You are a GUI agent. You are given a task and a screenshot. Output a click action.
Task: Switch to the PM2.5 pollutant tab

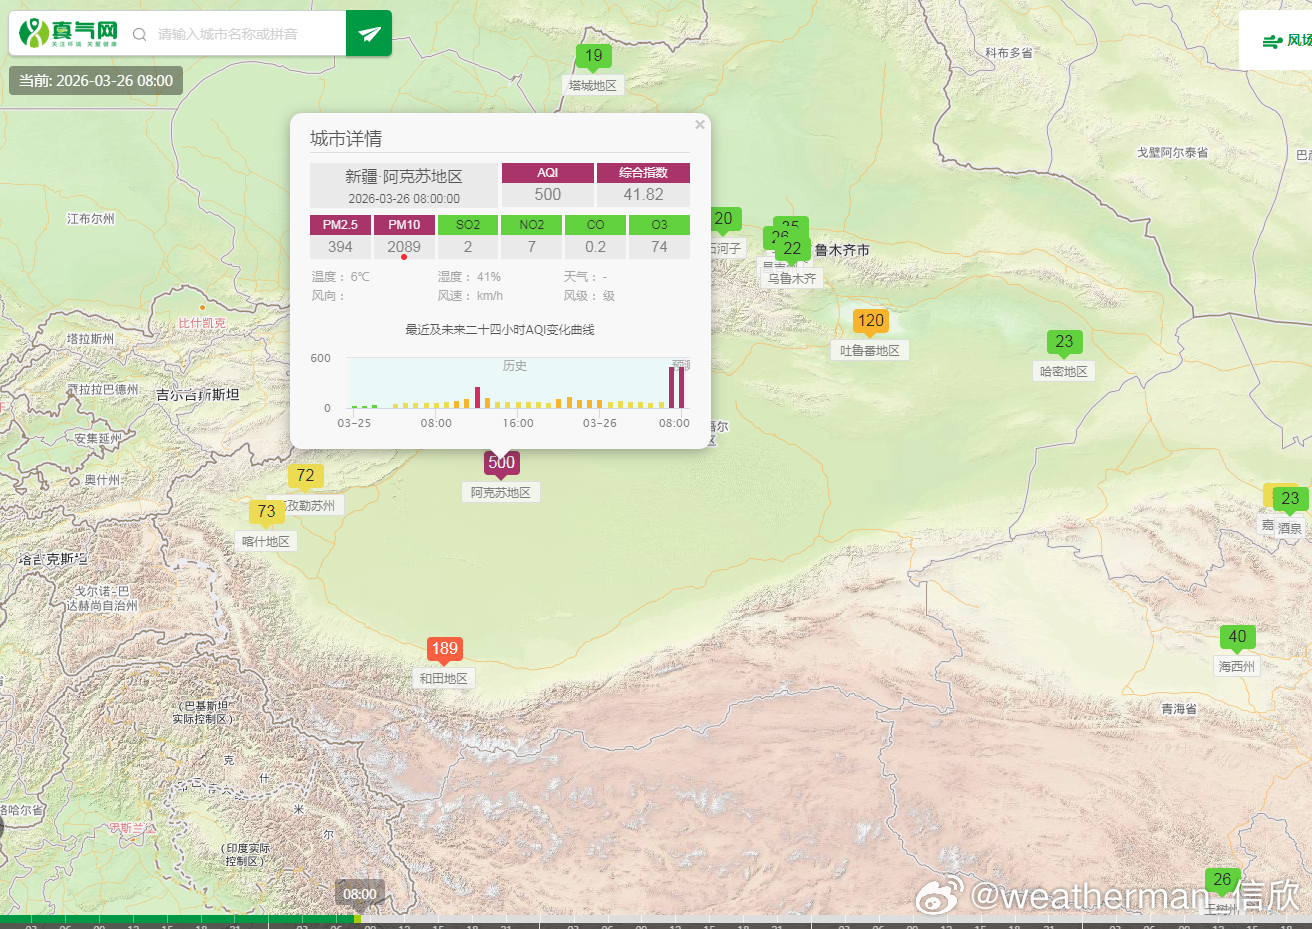pyautogui.click(x=340, y=225)
